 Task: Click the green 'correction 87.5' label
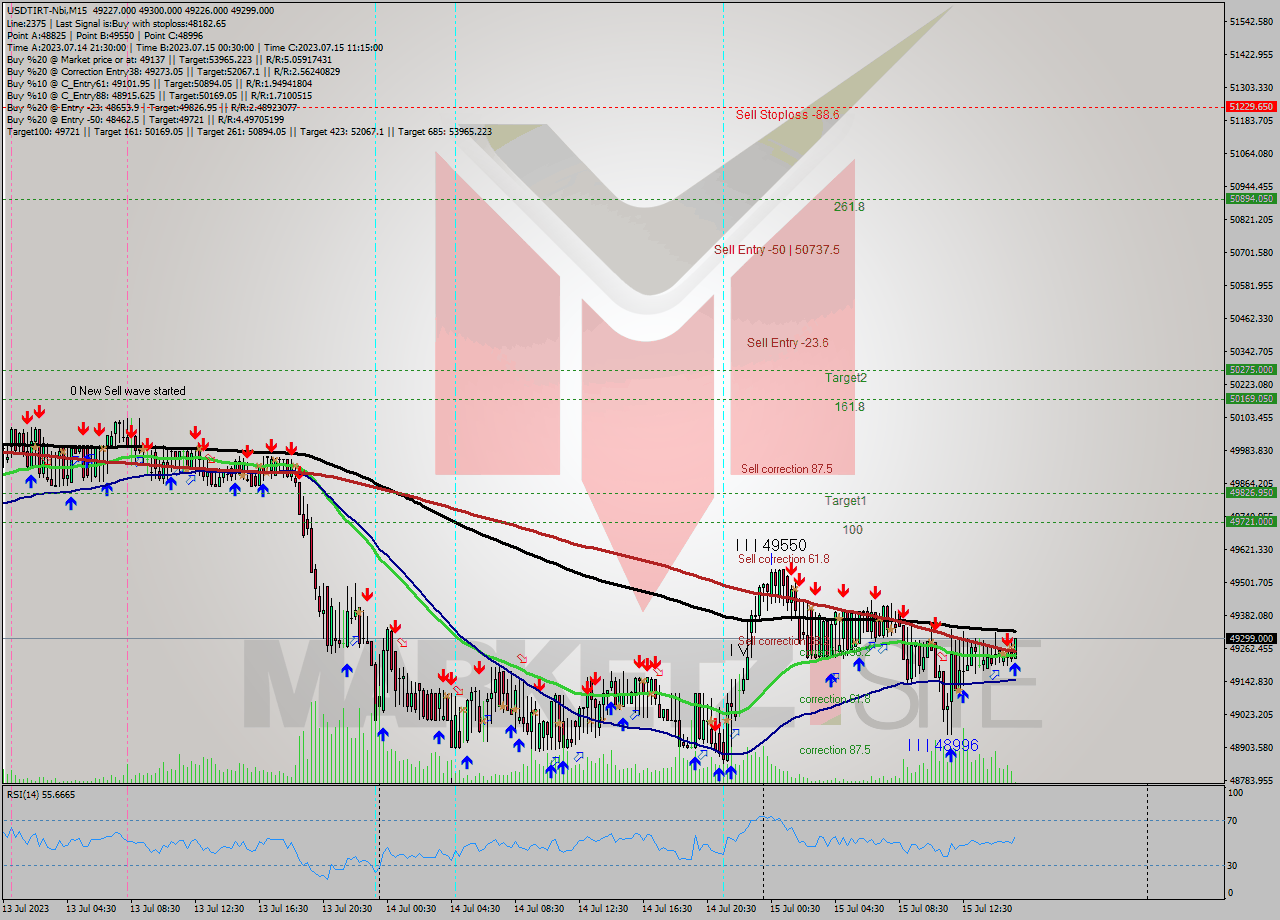click(835, 750)
